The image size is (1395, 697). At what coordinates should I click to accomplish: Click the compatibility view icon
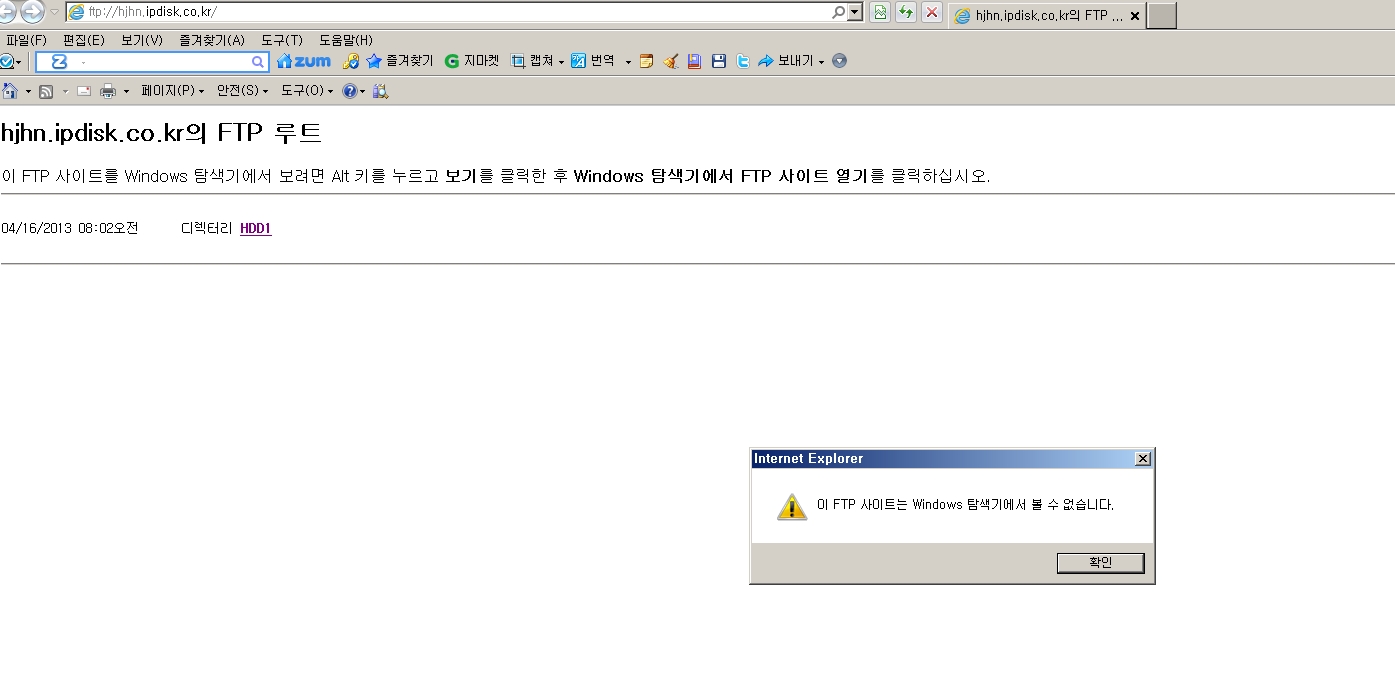pos(879,13)
